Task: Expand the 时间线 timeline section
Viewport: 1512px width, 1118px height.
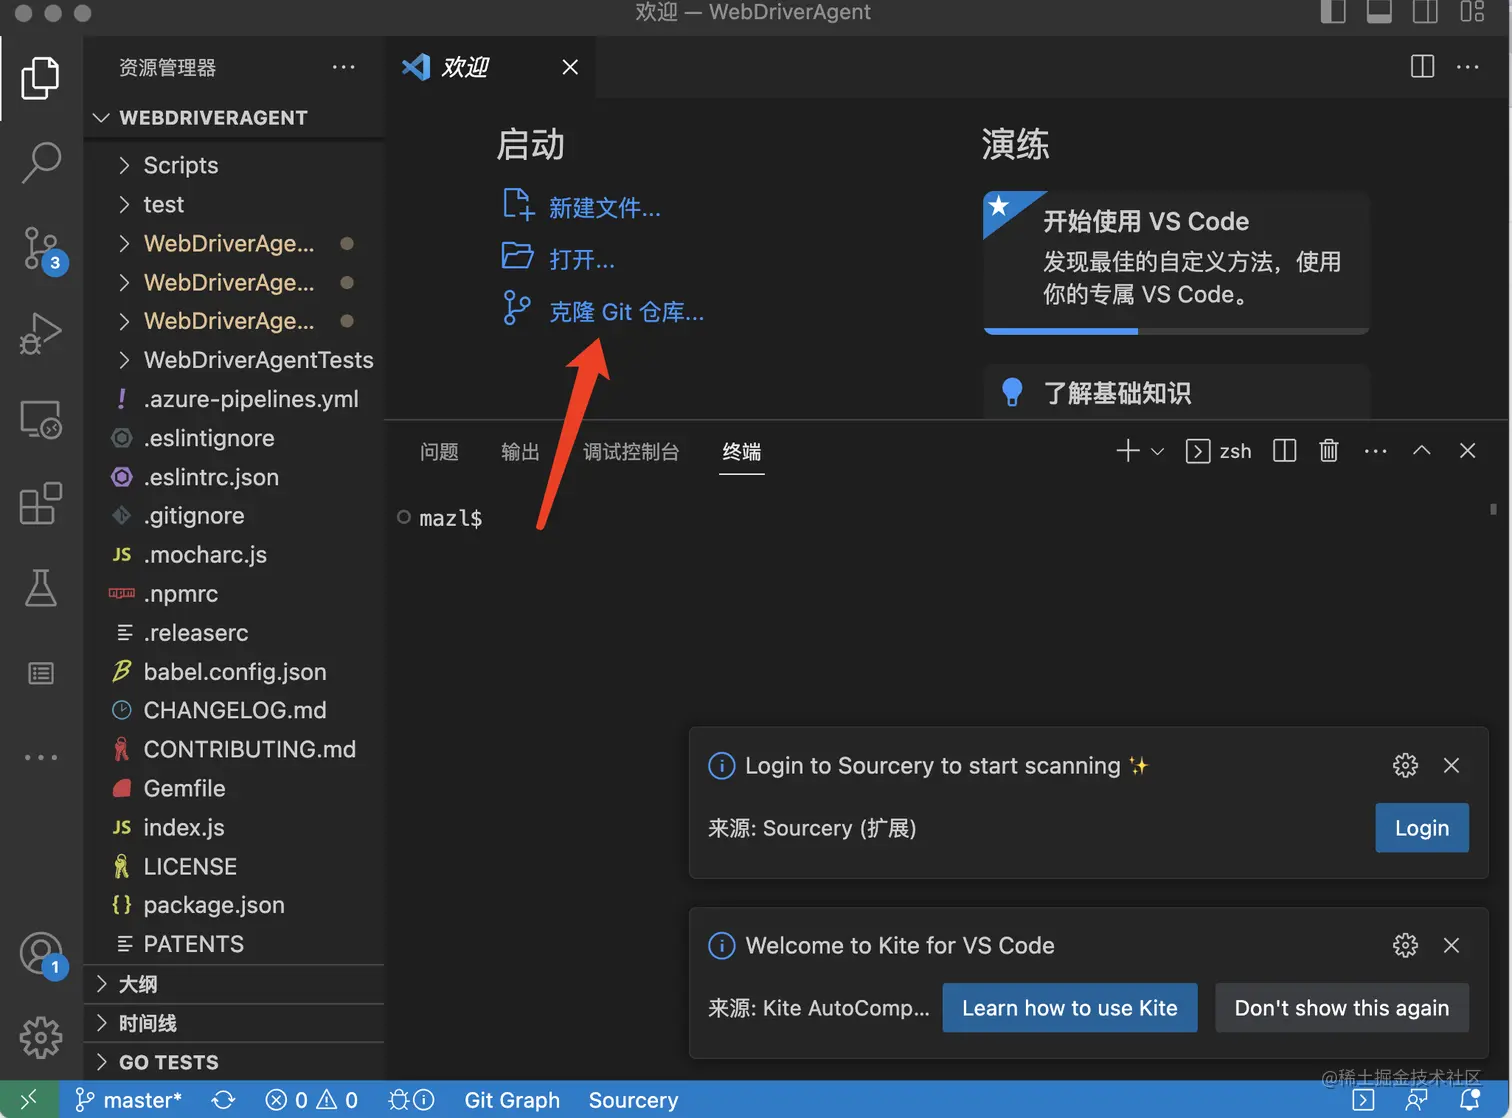Action: [235, 1023]
